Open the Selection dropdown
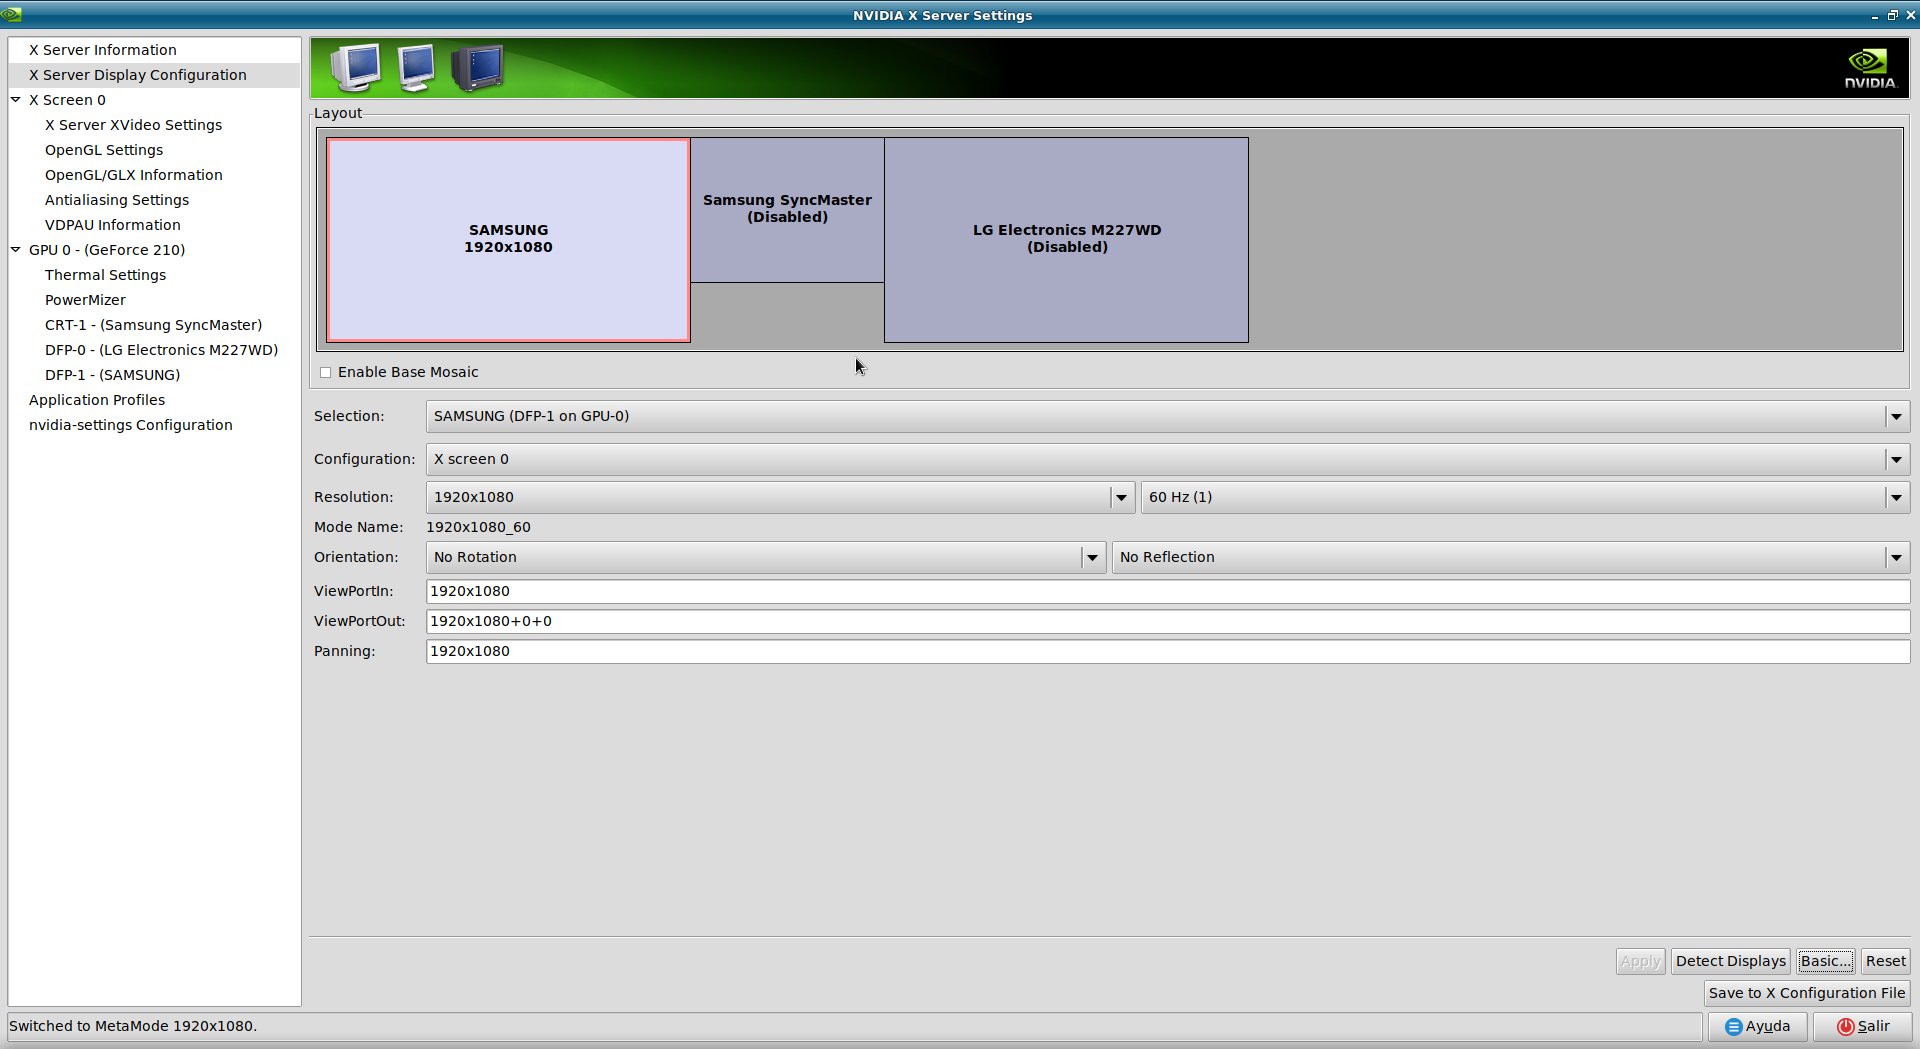 point(1168,416)
